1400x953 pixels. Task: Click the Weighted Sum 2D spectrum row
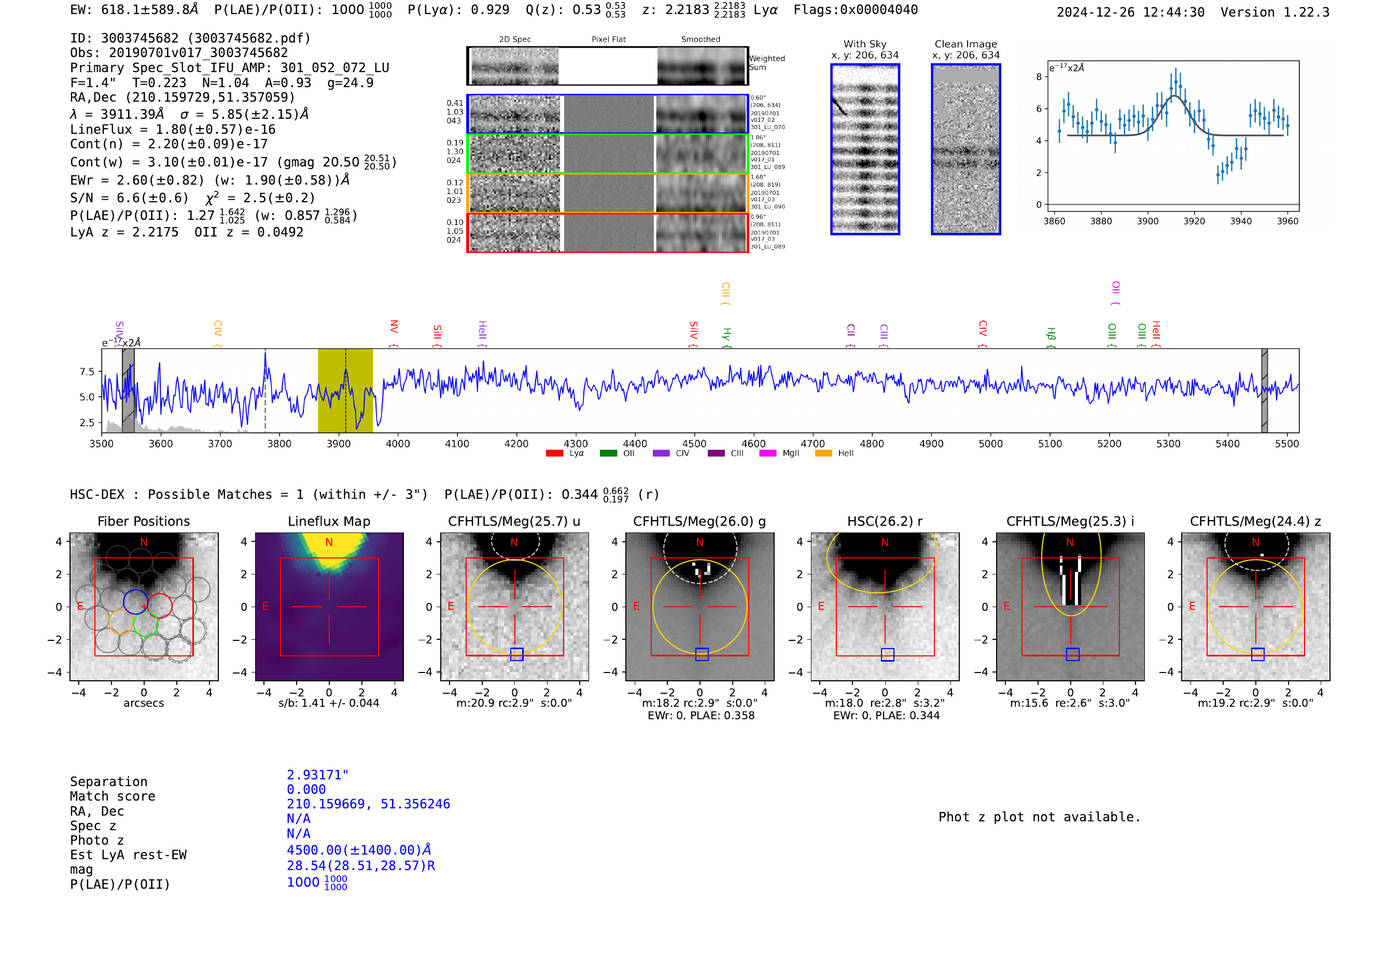pos(608,66)
